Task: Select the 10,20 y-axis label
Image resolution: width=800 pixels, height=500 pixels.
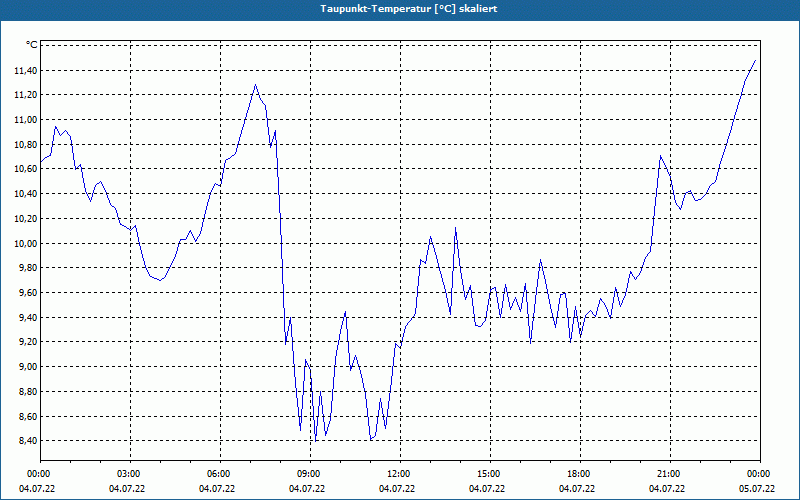Action: click(26, 218)
